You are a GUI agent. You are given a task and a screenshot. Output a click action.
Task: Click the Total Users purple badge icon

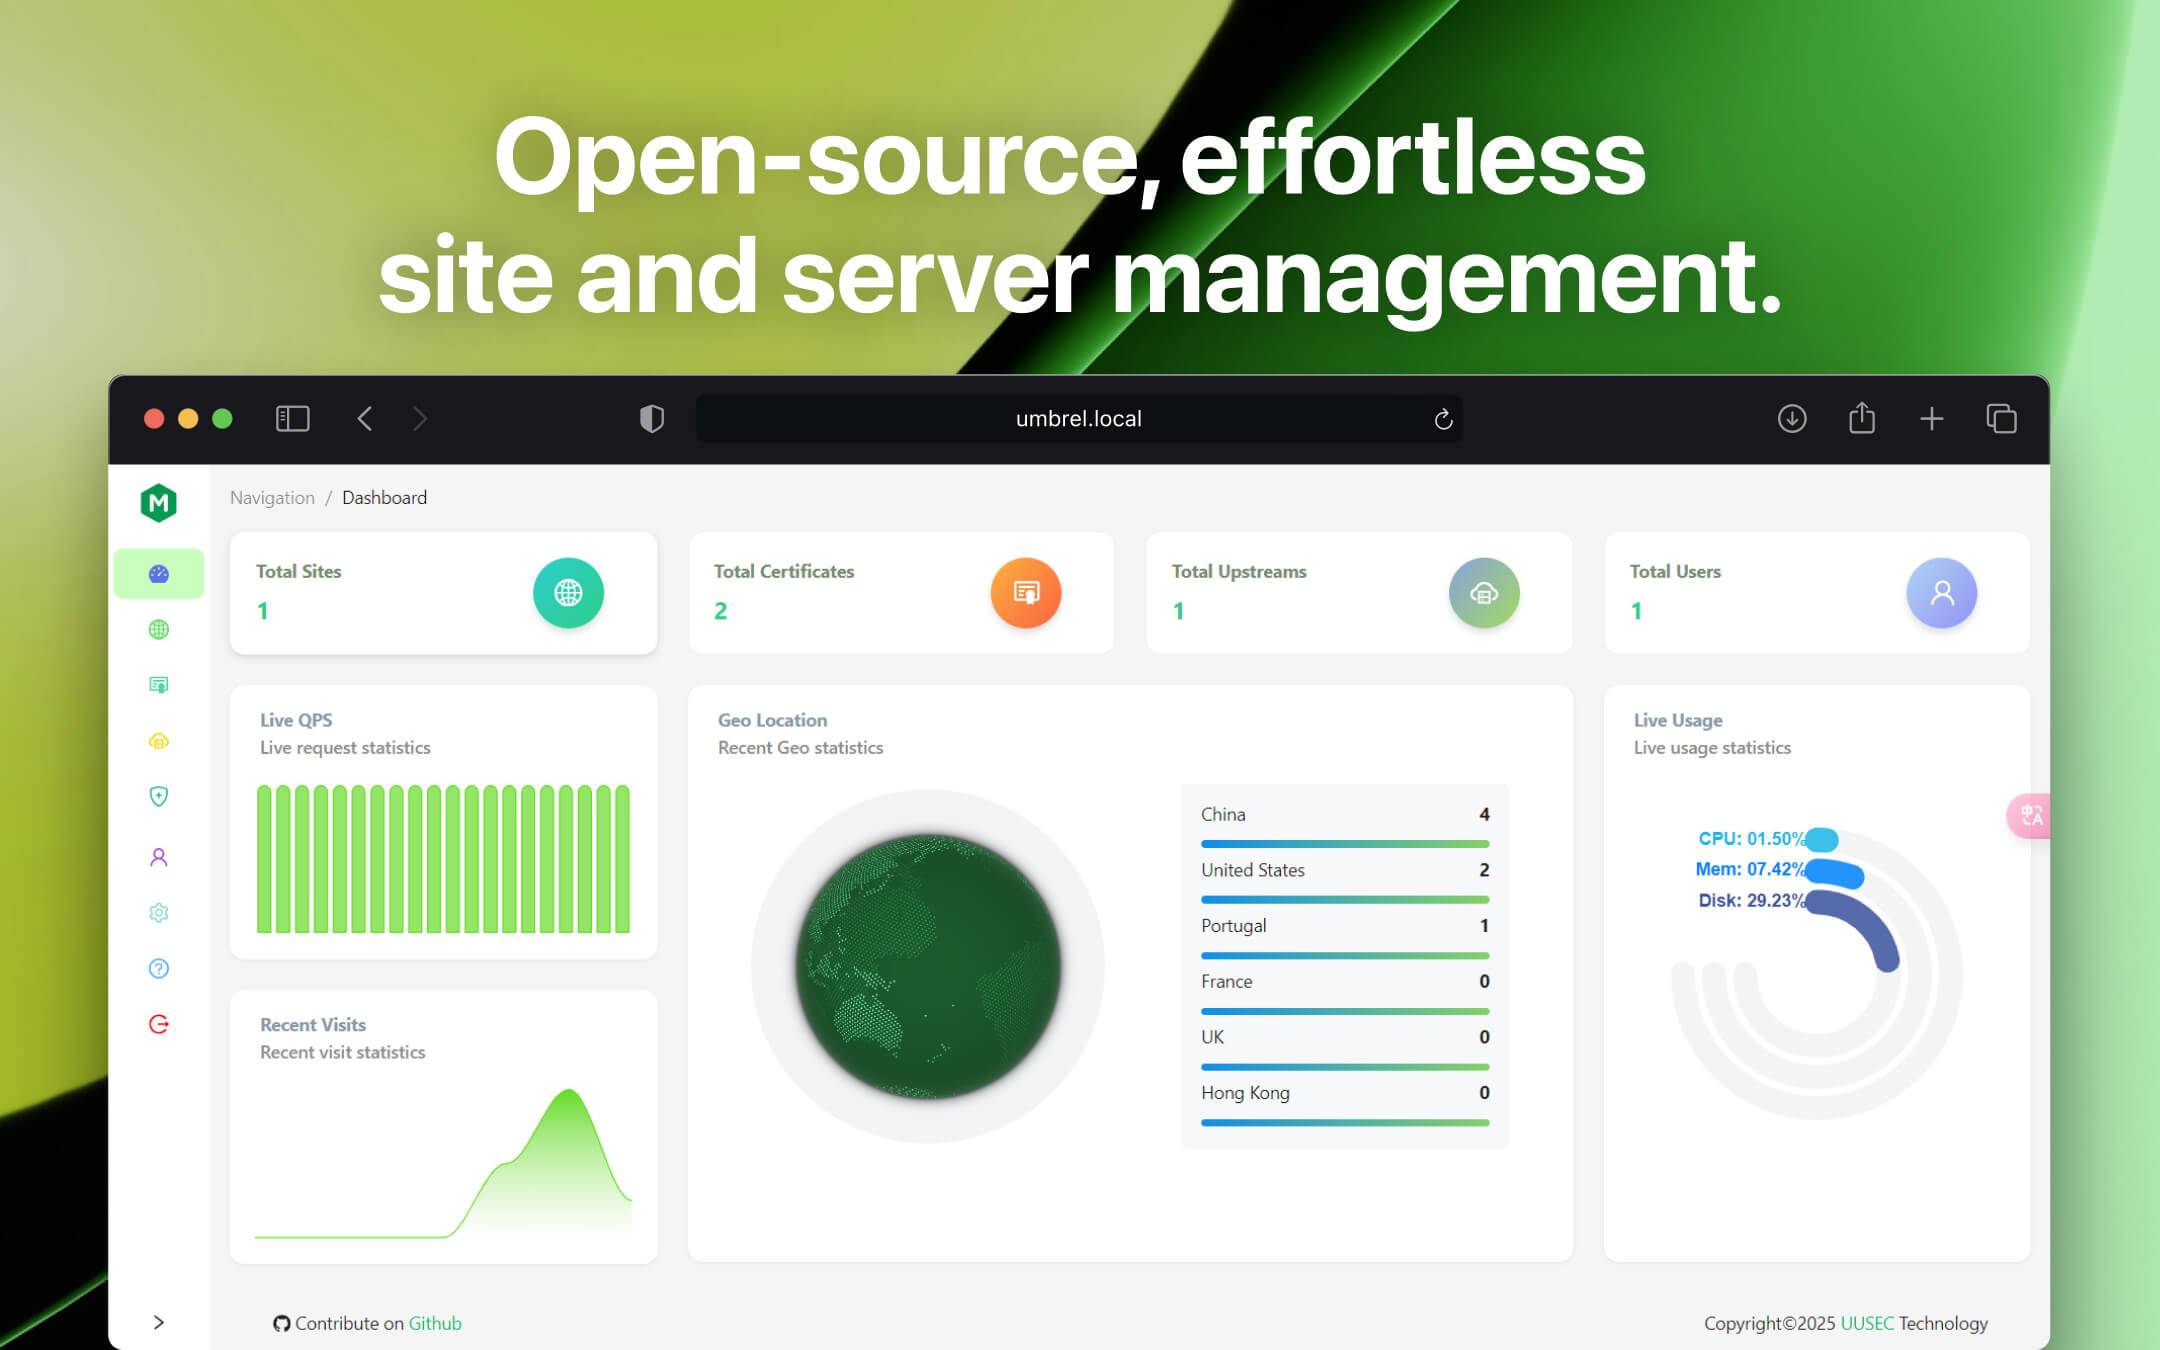coord(1941,592)
